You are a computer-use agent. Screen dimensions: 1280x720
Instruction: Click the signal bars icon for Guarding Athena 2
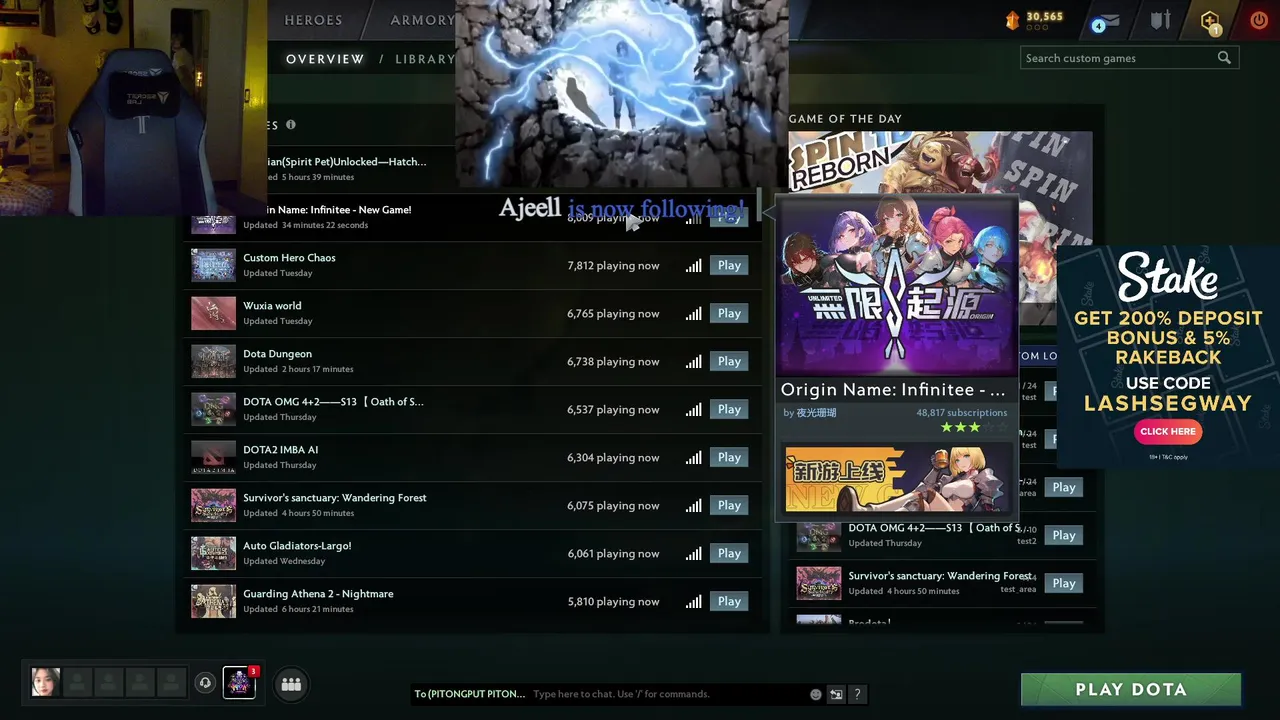693,602
